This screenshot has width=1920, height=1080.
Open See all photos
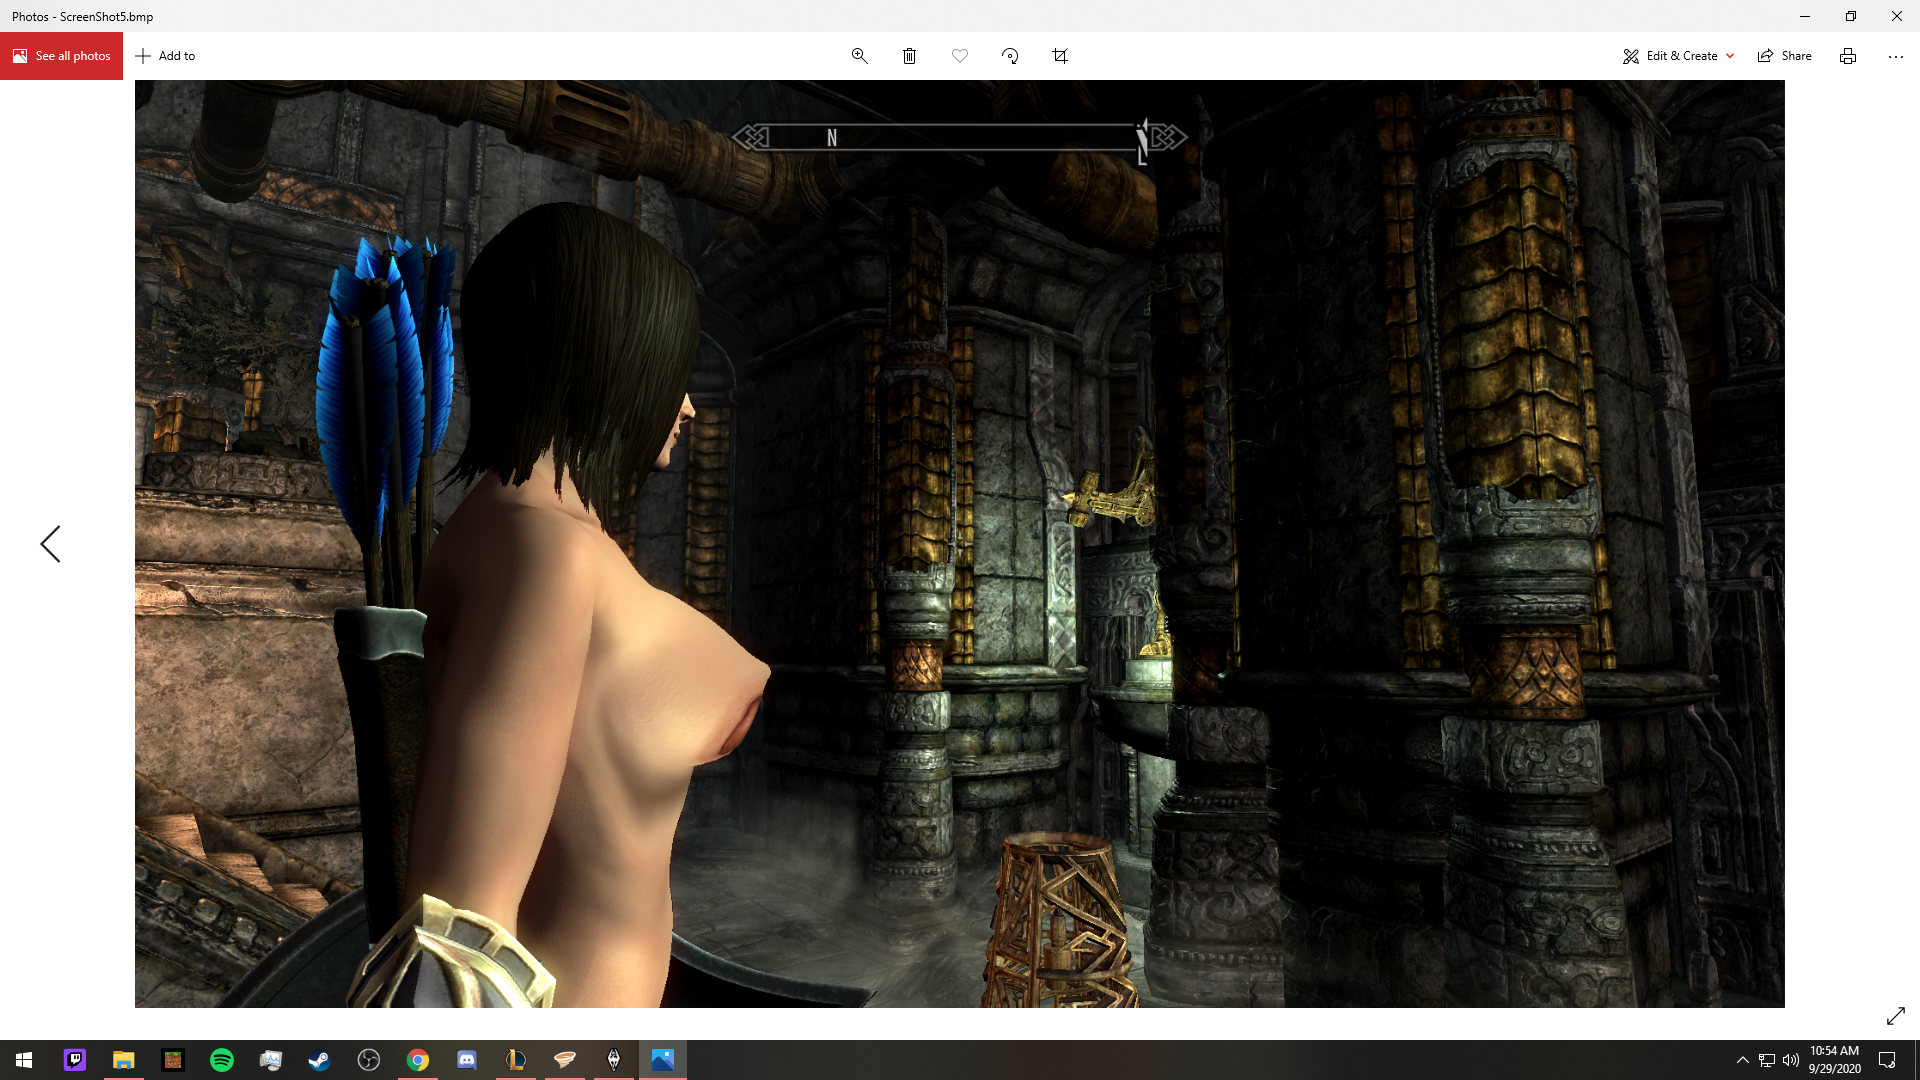point(61,56)
